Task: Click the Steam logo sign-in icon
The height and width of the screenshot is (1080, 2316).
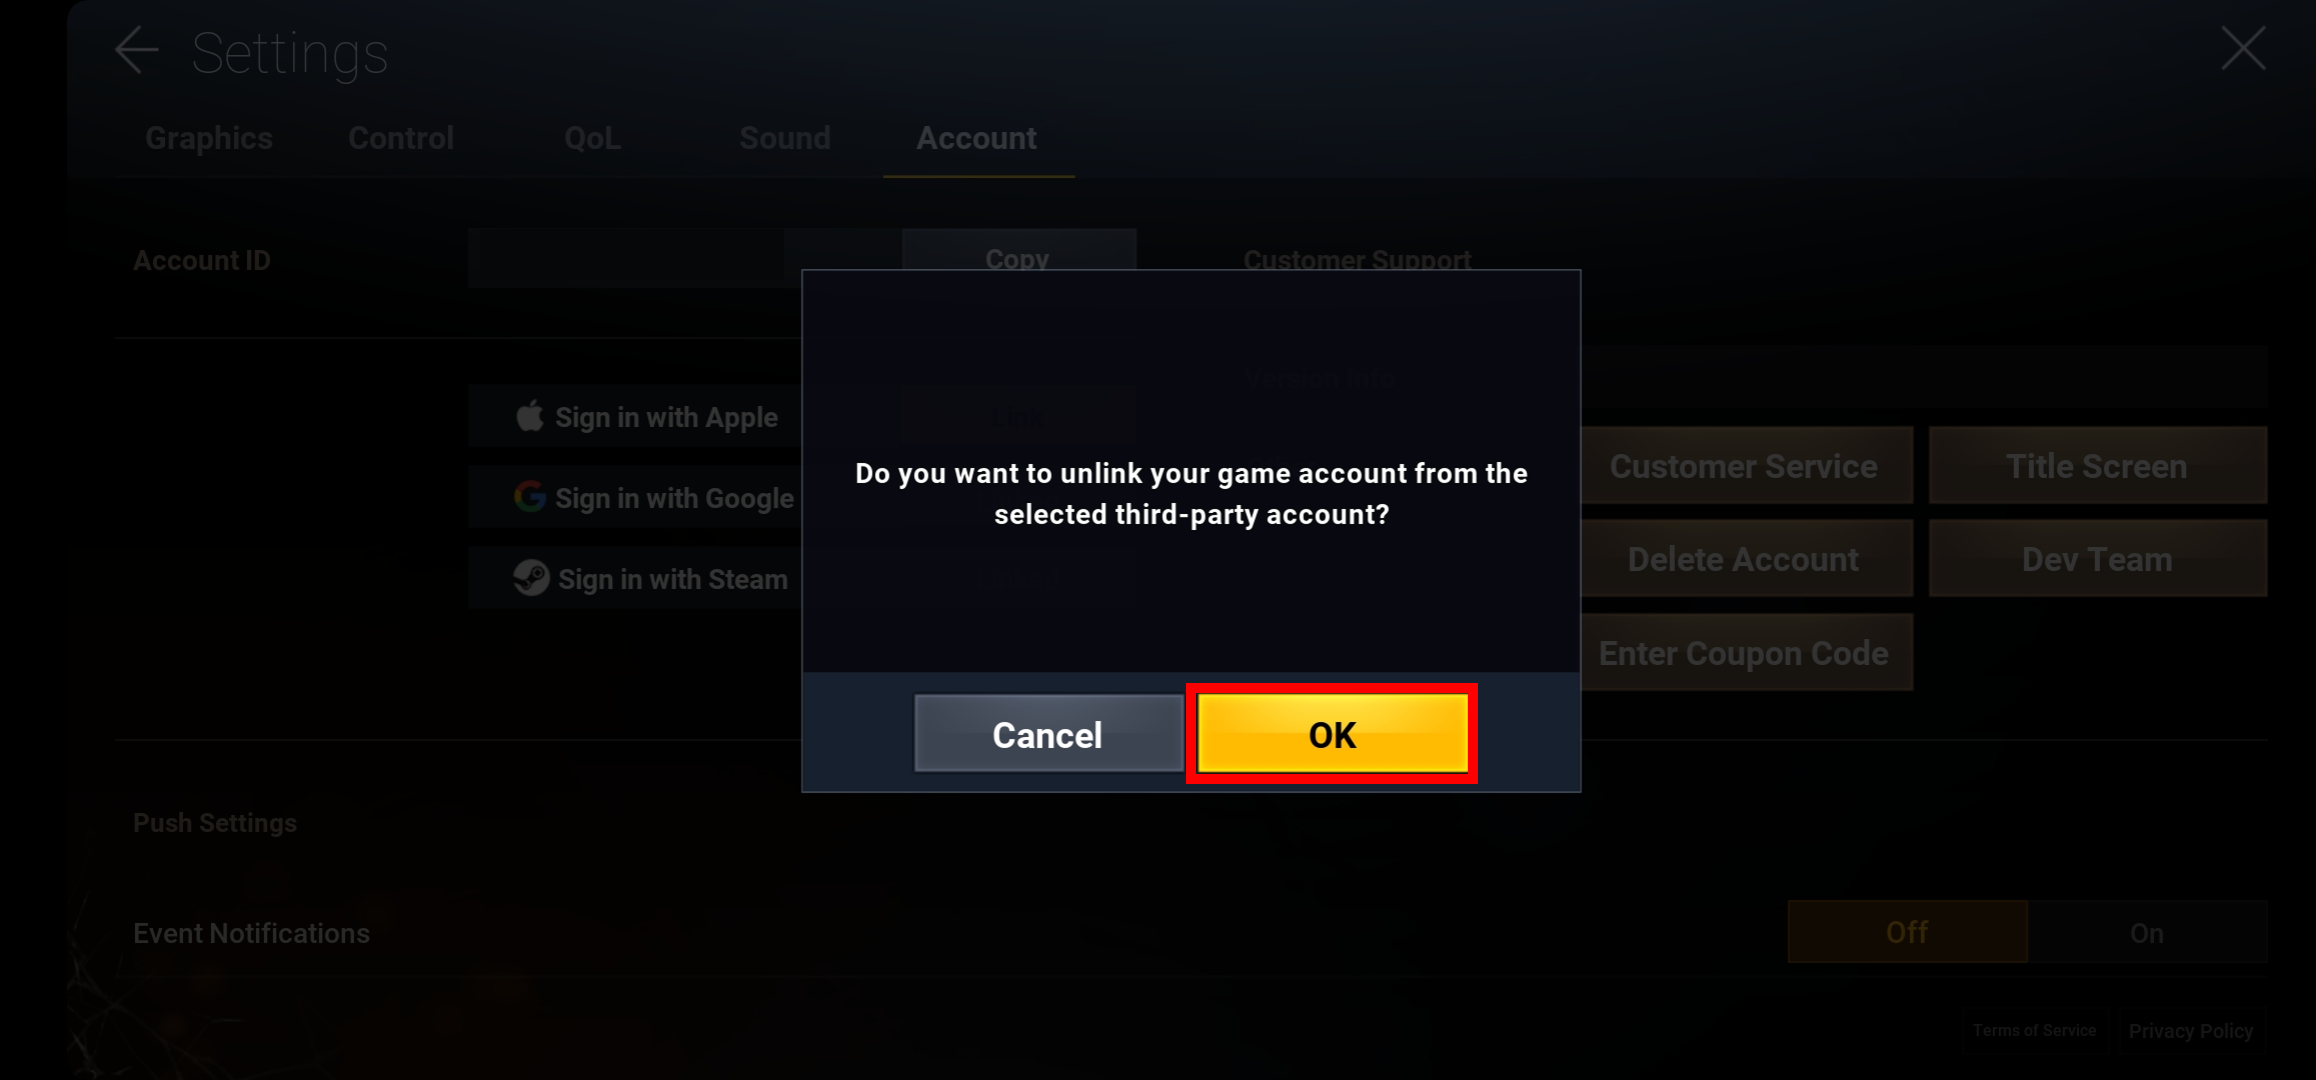Action: click(x=531, y=577)
